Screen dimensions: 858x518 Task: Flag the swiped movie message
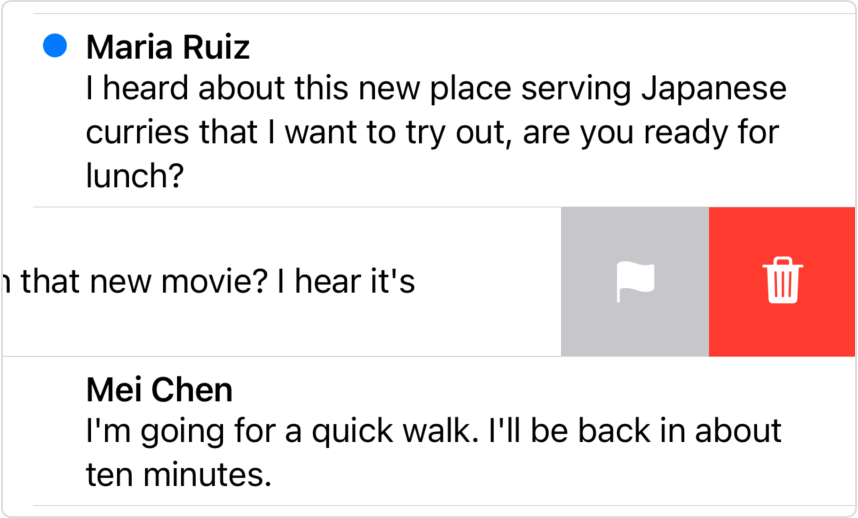tap(635, 282)
